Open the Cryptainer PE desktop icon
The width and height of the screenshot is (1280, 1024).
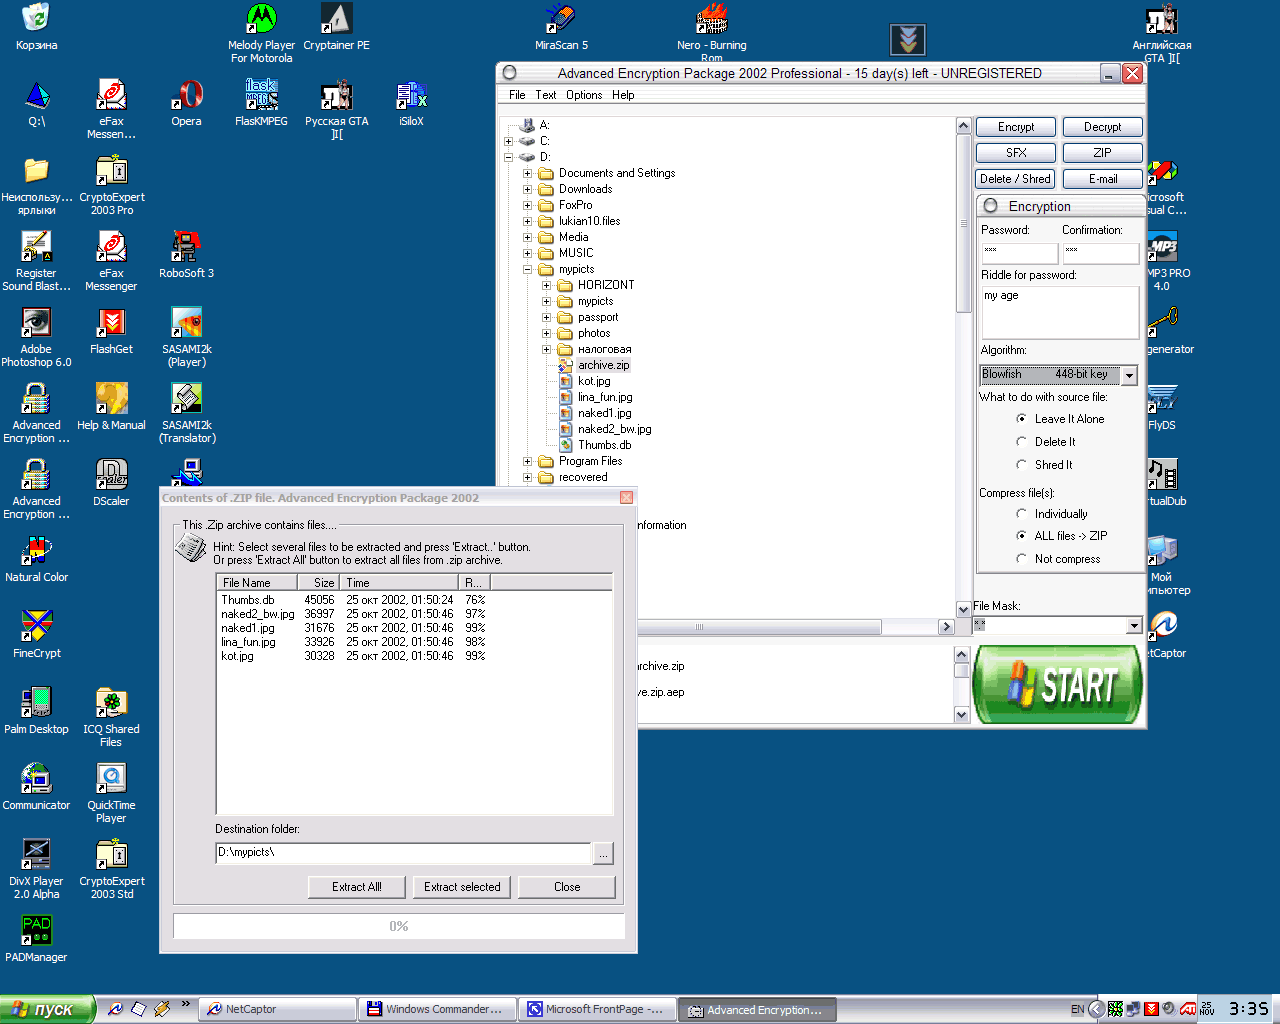click(336, 27)
